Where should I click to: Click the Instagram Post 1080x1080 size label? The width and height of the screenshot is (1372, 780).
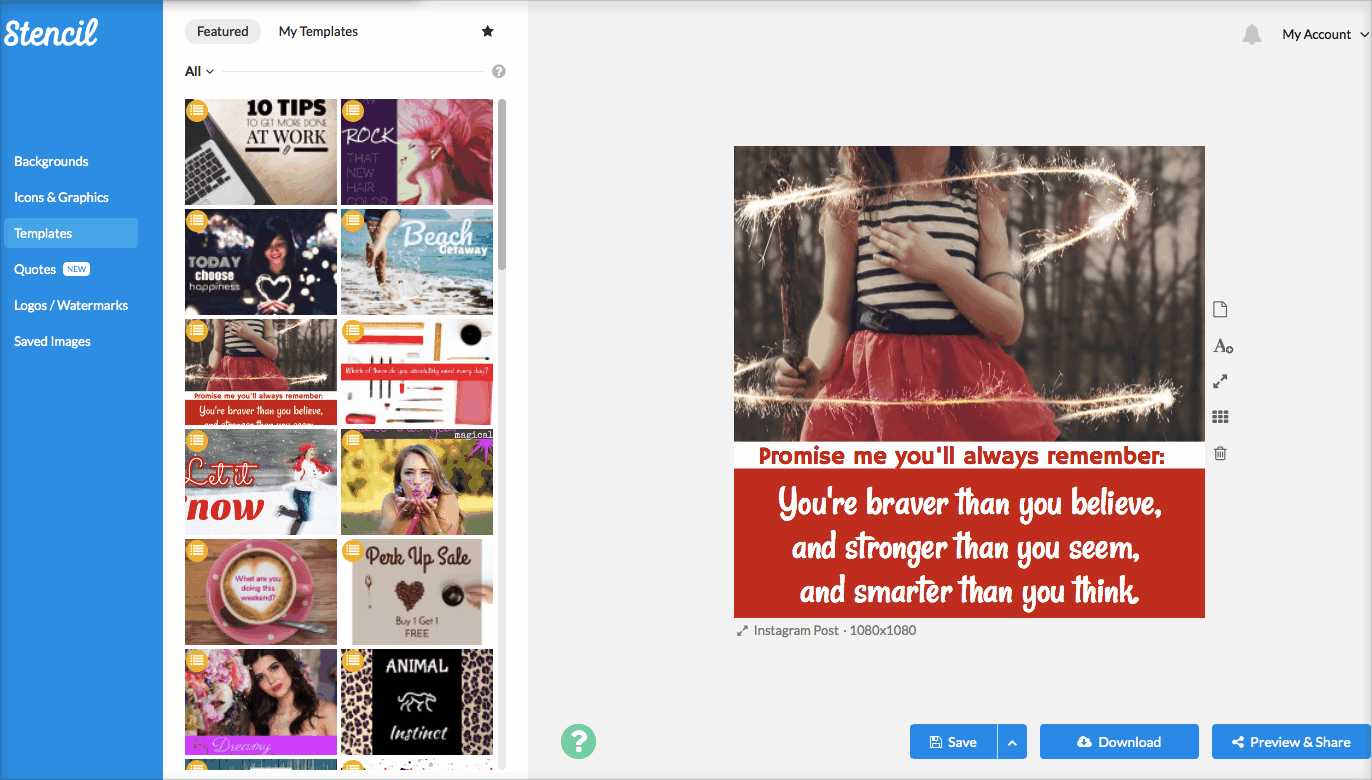pos(834,631)
